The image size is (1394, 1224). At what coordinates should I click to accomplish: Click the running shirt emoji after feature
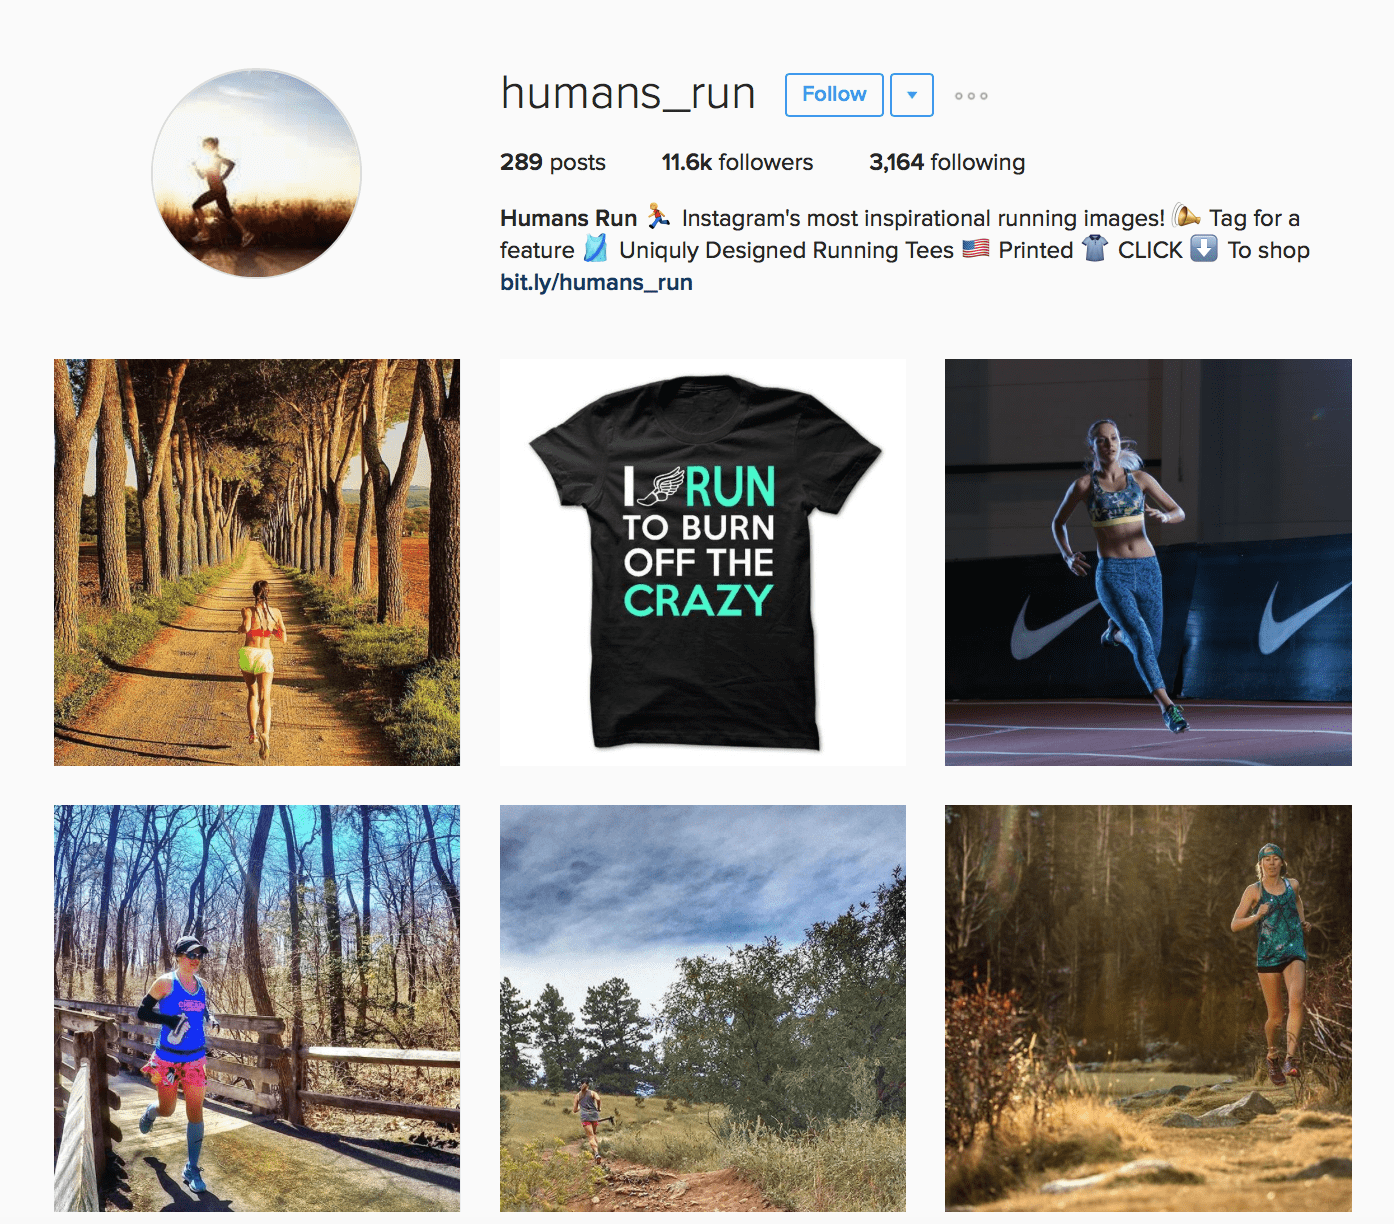click(x=596, y=248)
